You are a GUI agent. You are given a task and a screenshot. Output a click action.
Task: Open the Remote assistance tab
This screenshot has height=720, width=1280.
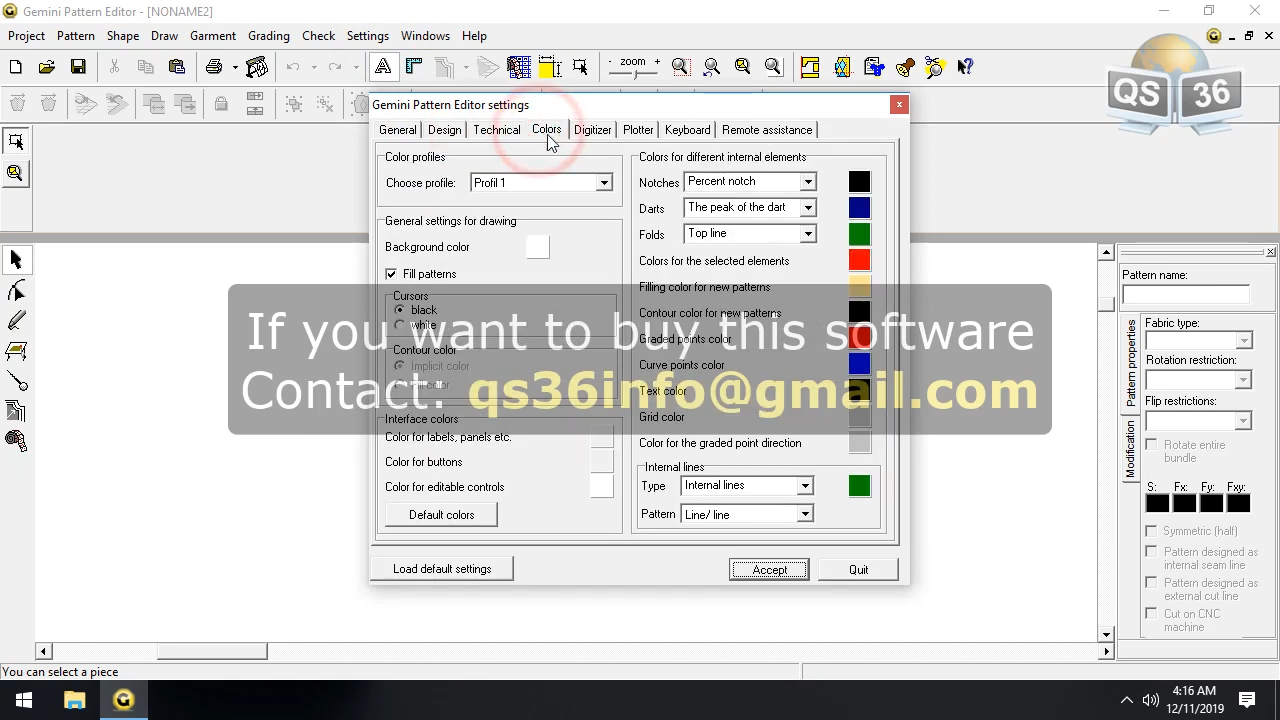pos(767,130)
